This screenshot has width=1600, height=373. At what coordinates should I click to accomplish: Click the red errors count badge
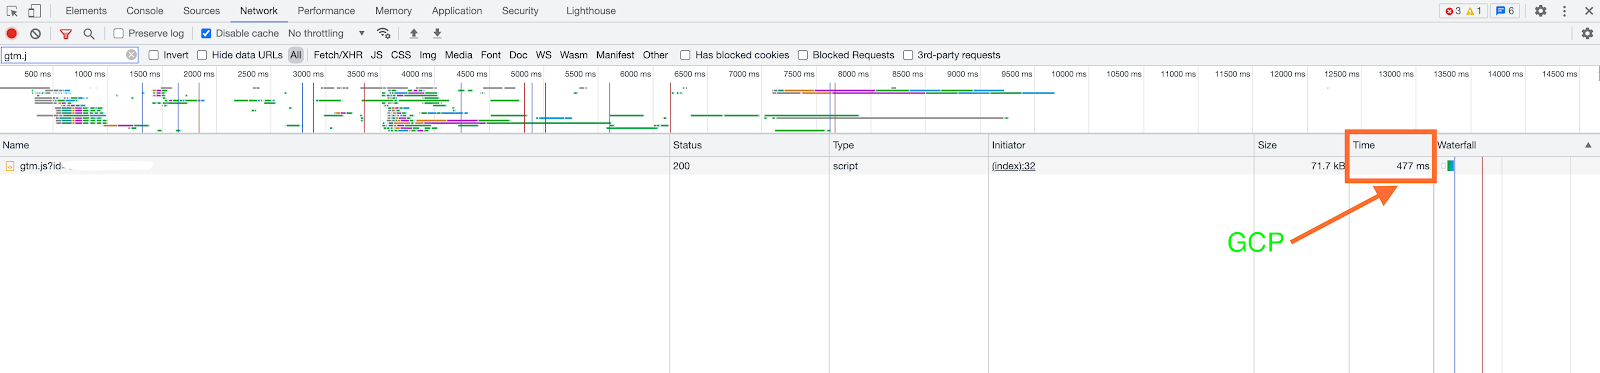1452,11
